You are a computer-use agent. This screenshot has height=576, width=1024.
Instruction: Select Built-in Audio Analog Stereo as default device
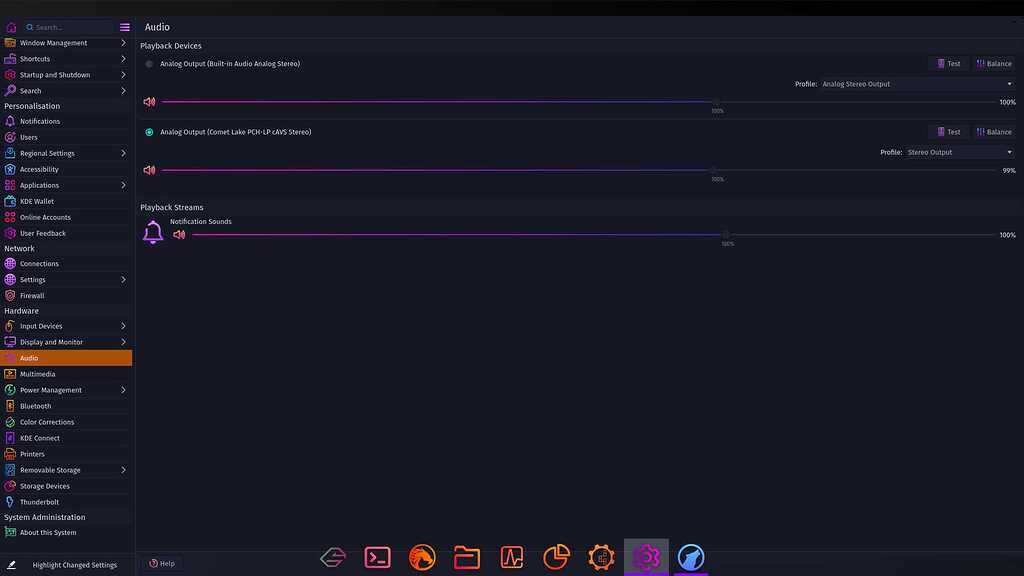point(148,63)
